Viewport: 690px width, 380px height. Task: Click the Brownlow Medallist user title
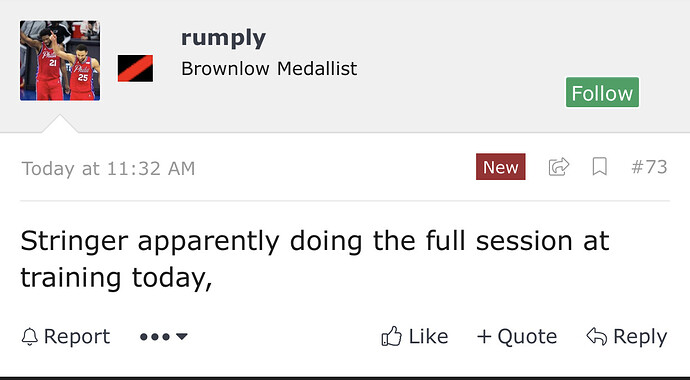pos(269,69)
